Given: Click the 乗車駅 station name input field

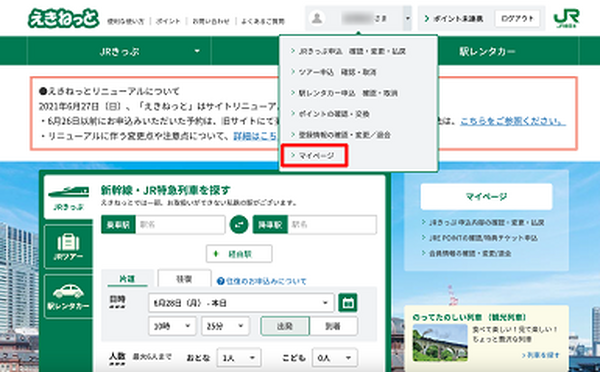Looking at the screenshot, I should pos(180,225).
